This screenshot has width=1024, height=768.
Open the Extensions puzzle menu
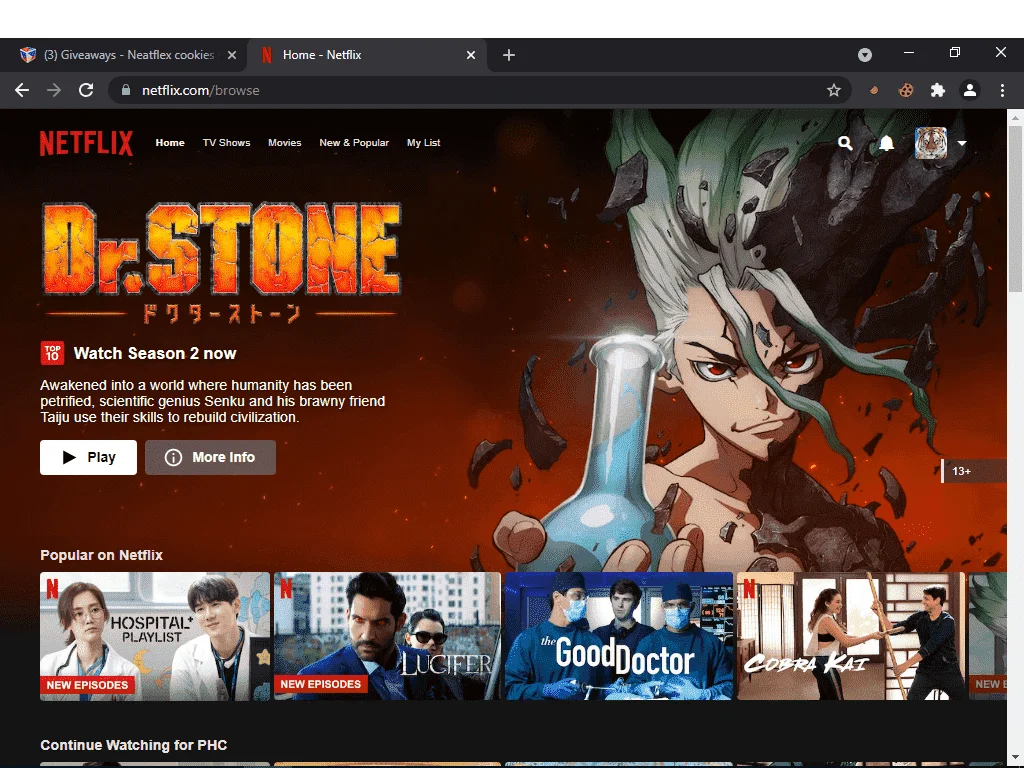coord(938,90)
